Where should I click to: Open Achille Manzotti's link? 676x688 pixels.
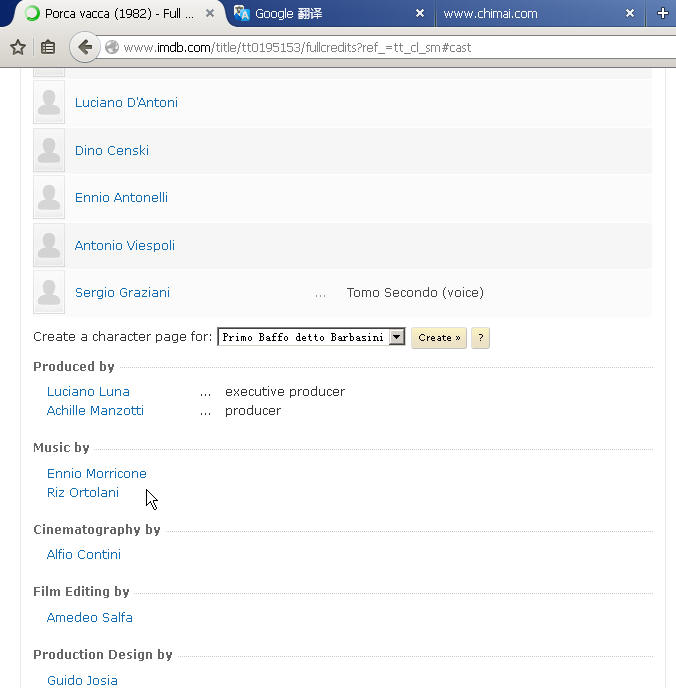coord(95,411)
